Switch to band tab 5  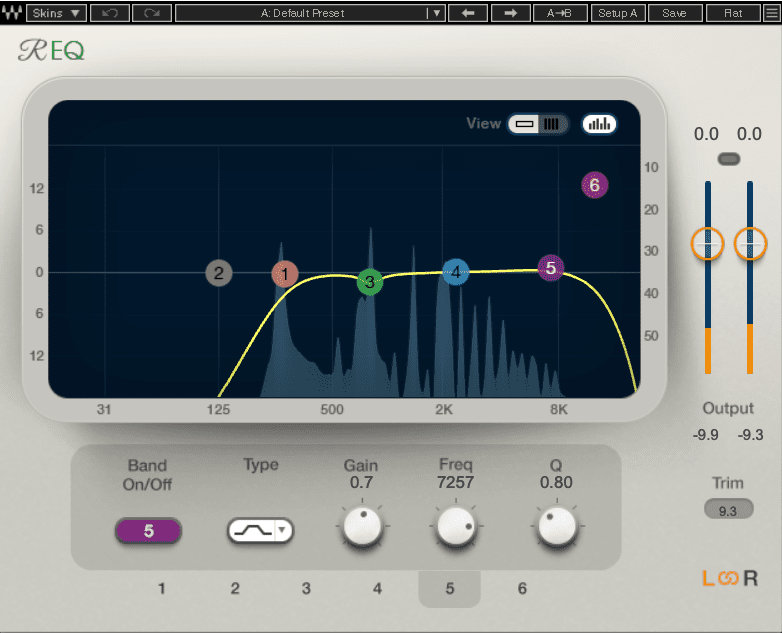click(449, 589)
